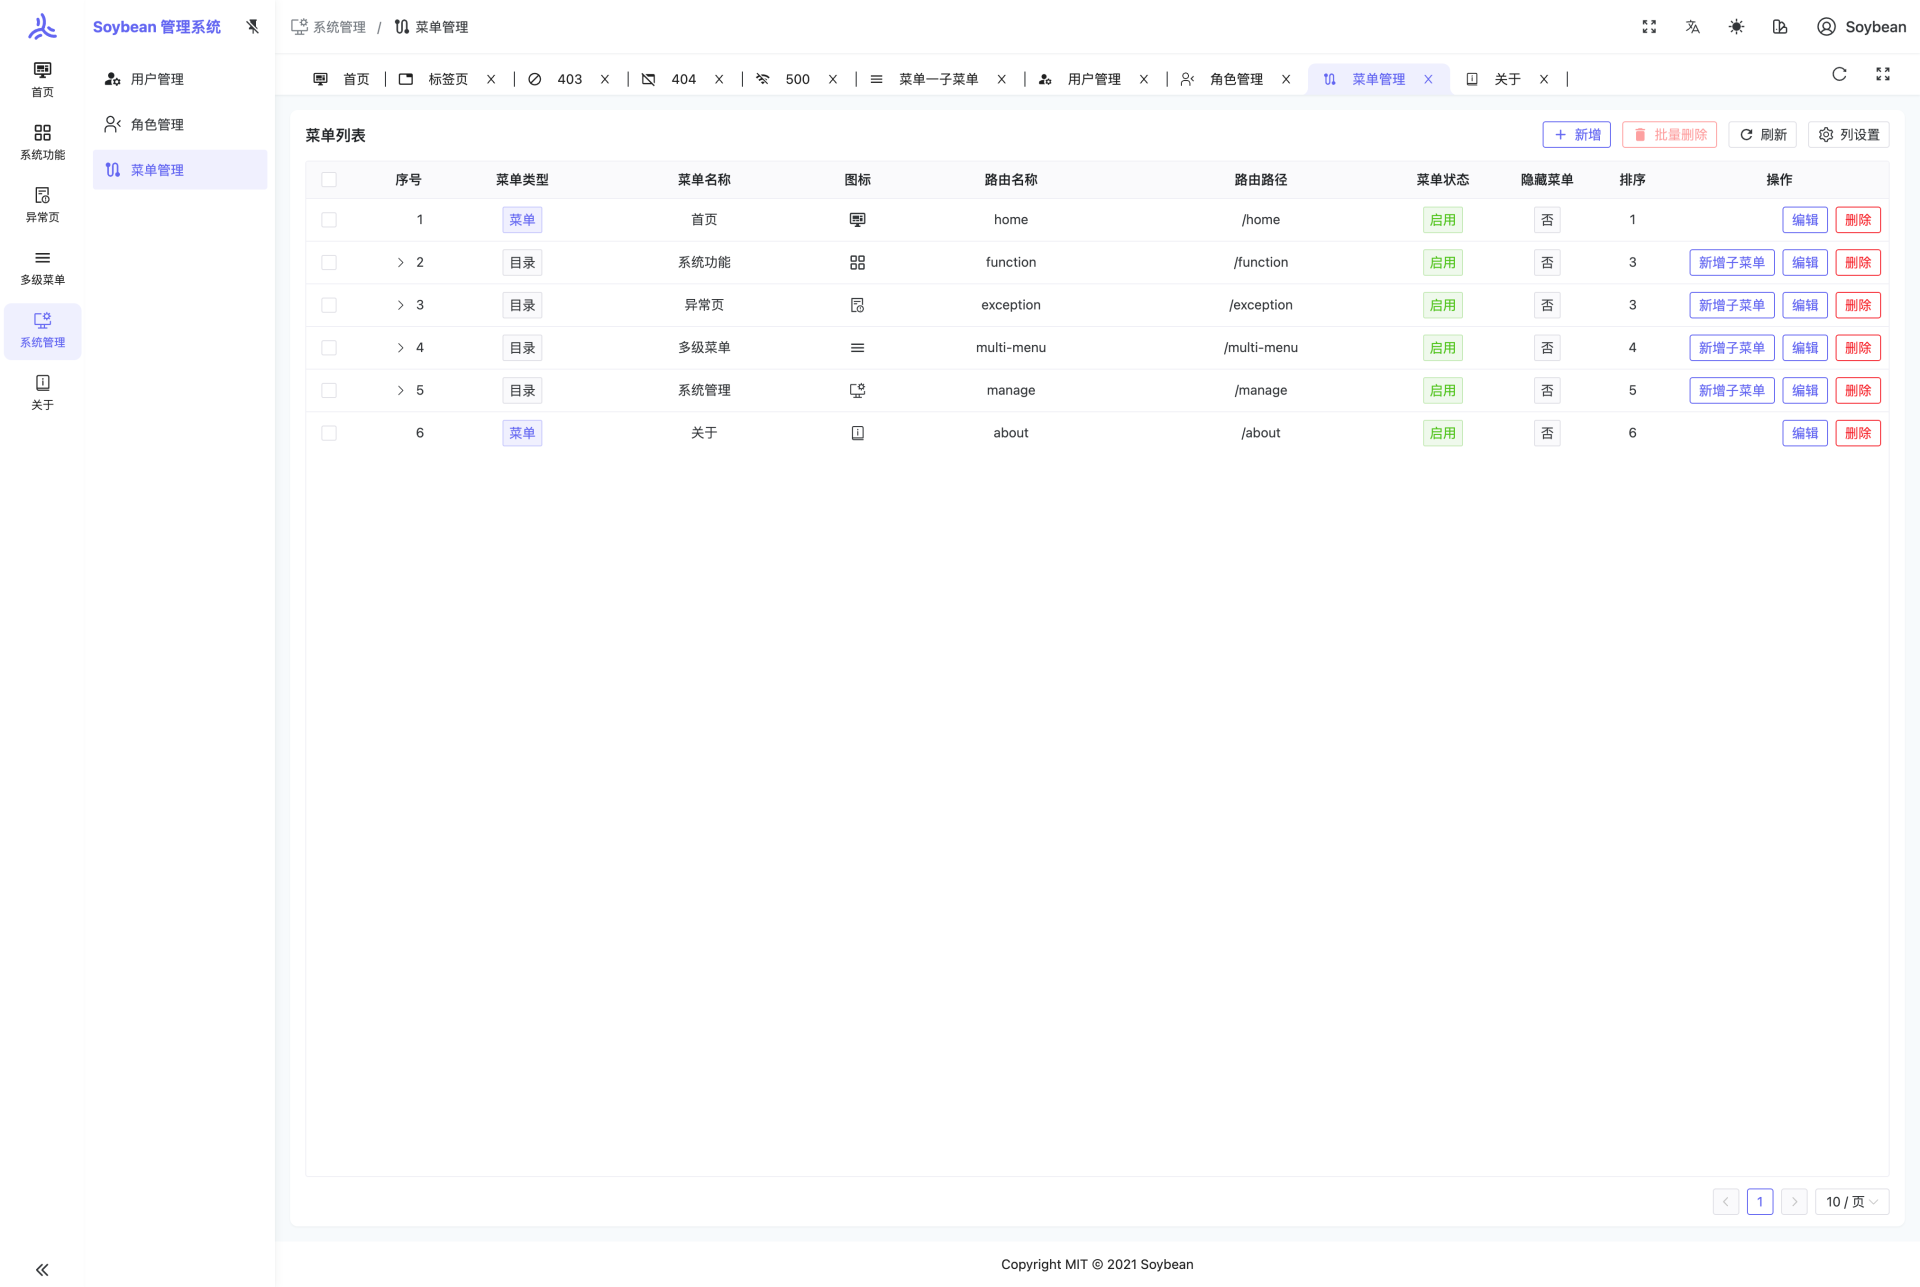Click the 新增 button
This screenshot has width=1920, height=1287.
(1576, 135)
